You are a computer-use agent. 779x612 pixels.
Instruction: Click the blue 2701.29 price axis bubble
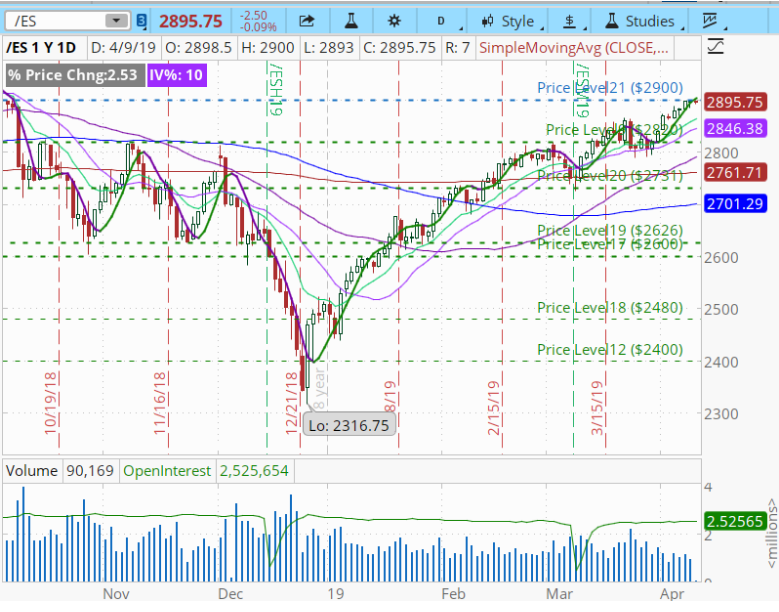pyautogui.click(x=734, y=204)
